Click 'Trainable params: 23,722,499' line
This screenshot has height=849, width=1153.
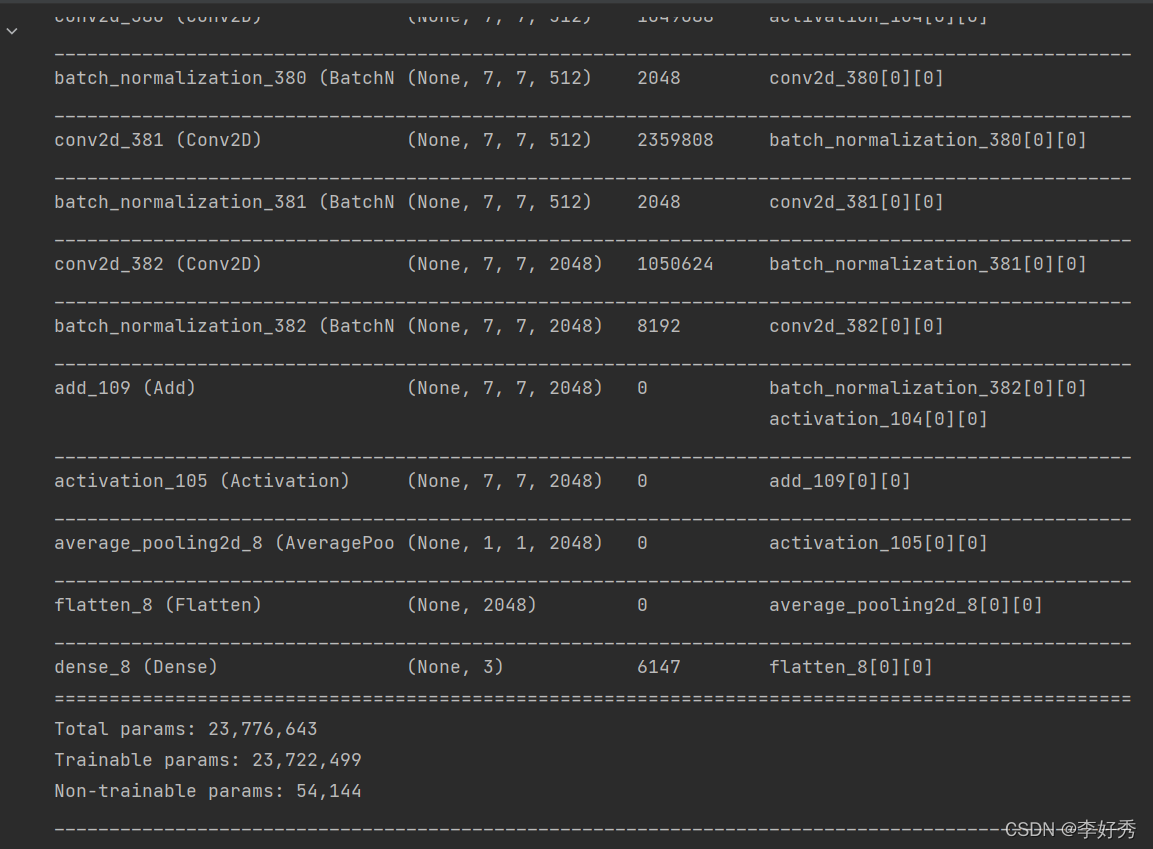(x=208, y=760)
